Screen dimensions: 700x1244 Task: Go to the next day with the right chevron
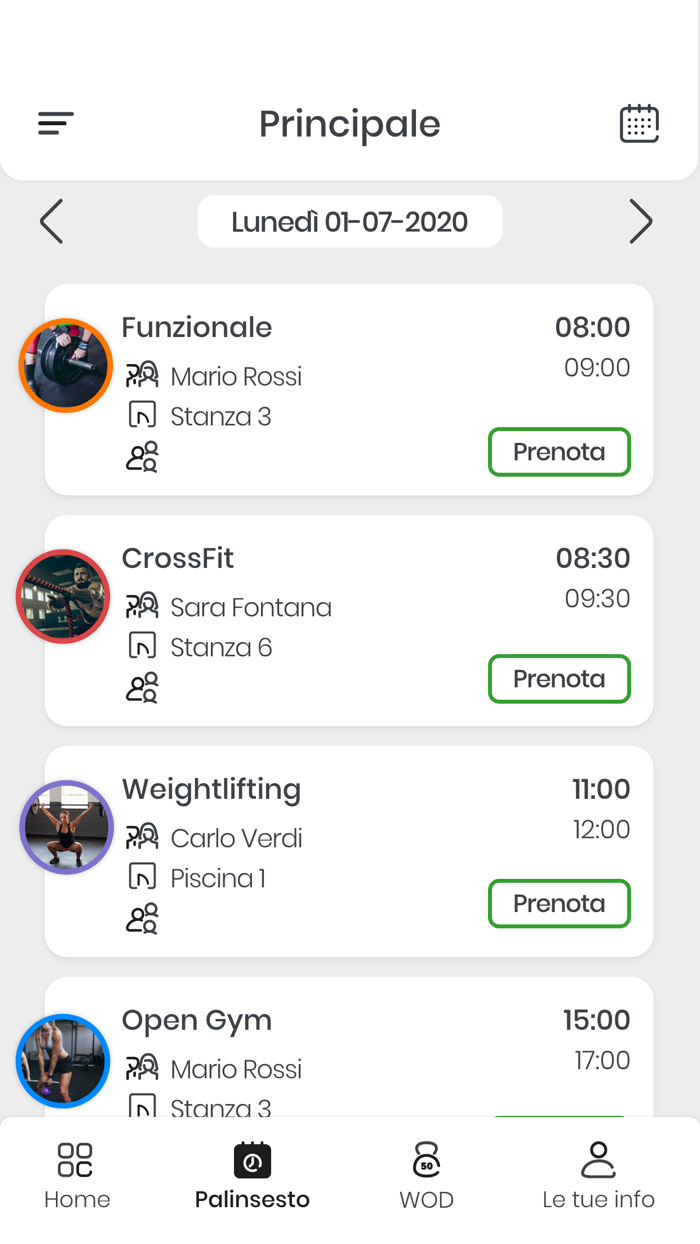[x=641, y=221]
